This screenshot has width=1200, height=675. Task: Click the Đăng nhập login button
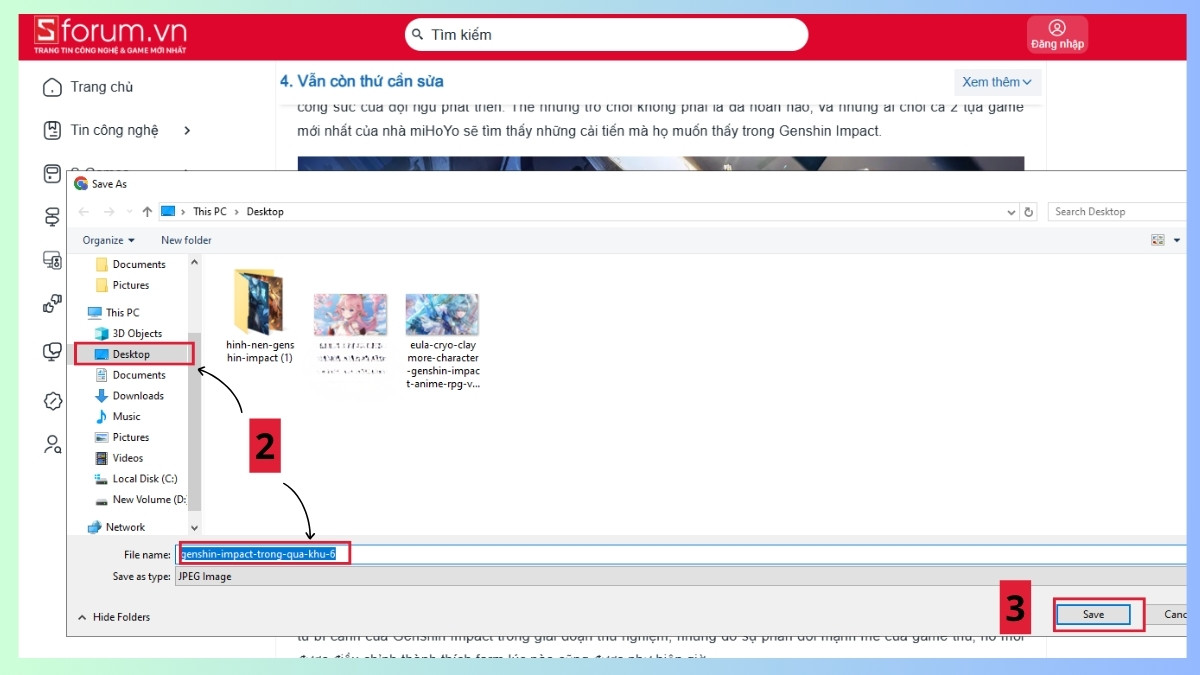point(1057,35)
